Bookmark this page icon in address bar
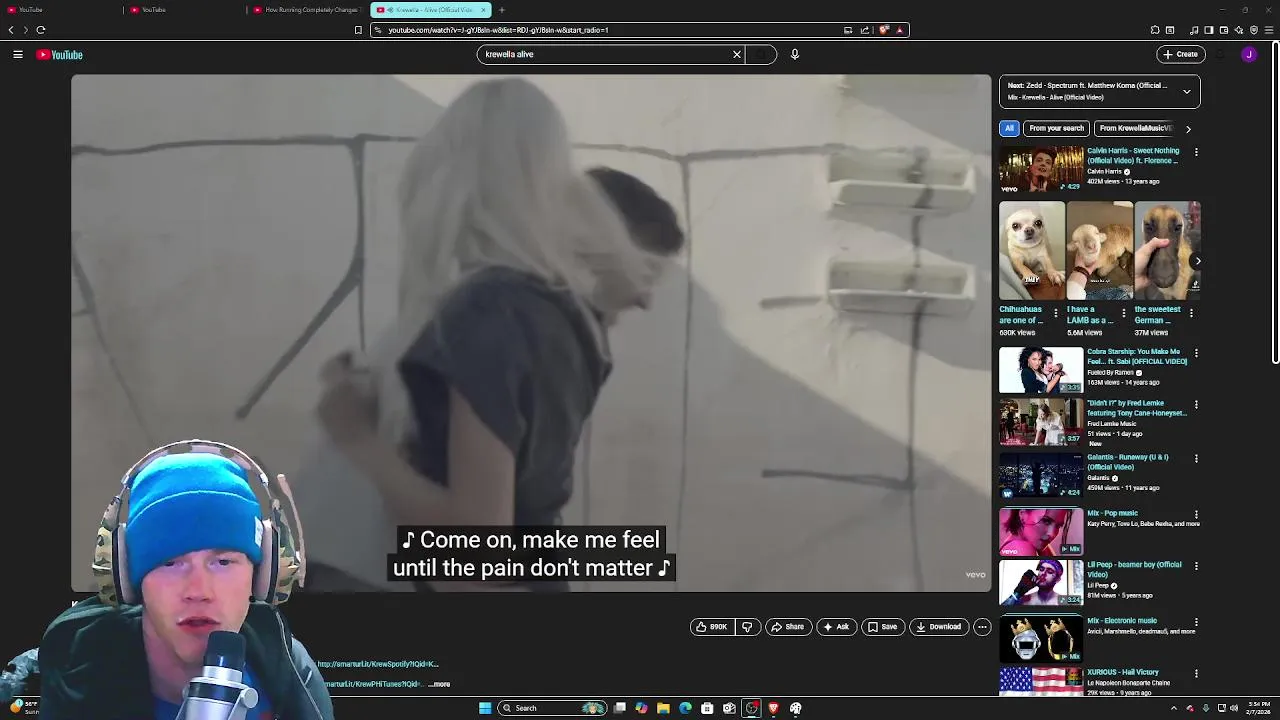The width and height of the screenshot is (1280, 720). (x=358, y=30)
